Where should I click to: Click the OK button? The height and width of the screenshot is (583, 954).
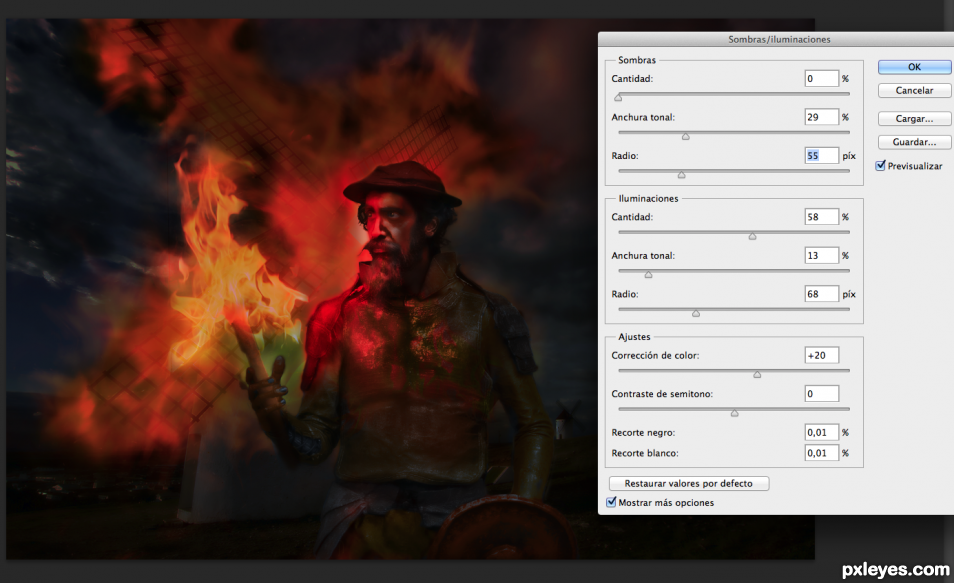pos(914,67)
